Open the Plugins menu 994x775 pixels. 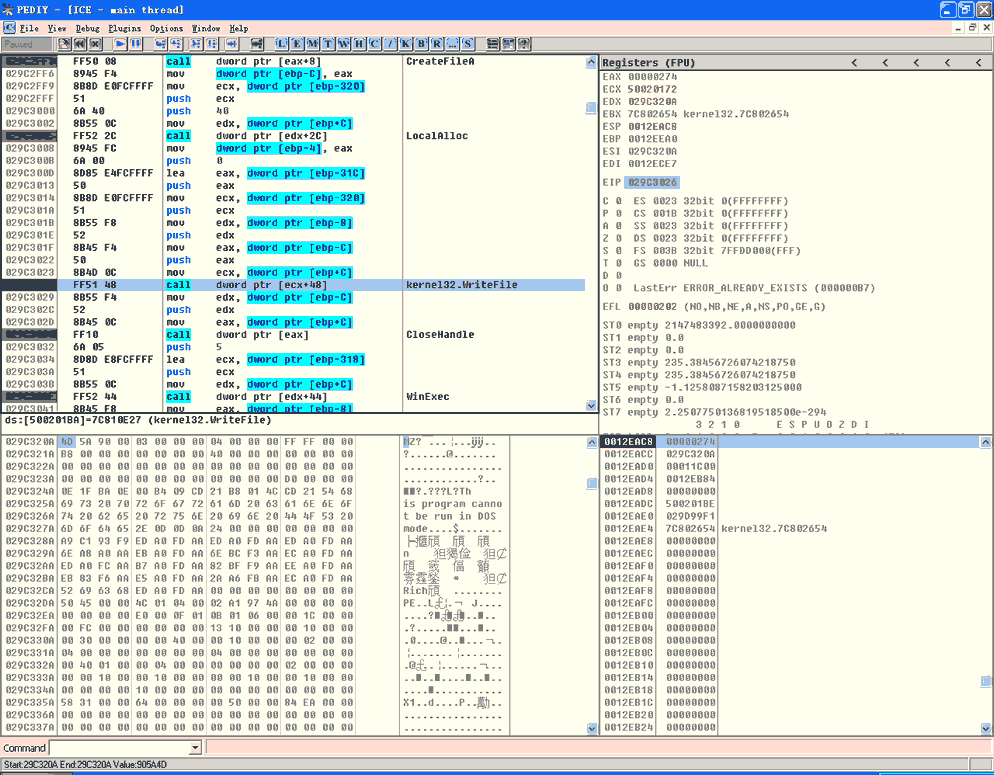point(125,29)
